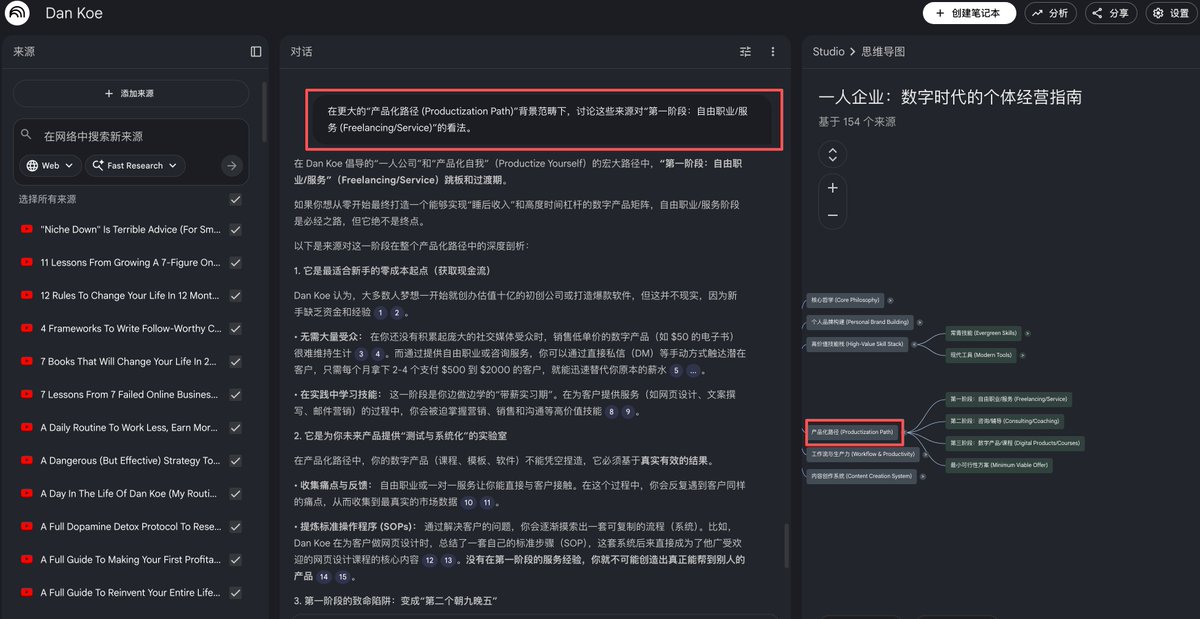Open citation 10 in the chat
The width and height of the screenshot is (1200, 619).
[x=468, y=502]
